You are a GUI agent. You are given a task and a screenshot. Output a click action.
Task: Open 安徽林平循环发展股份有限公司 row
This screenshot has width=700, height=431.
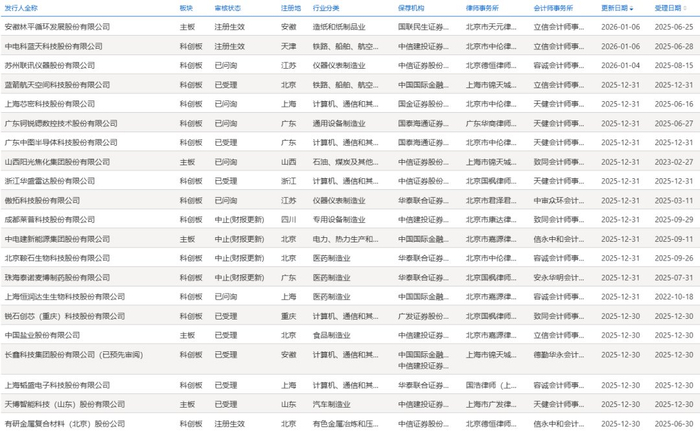[x=350, y=27]
